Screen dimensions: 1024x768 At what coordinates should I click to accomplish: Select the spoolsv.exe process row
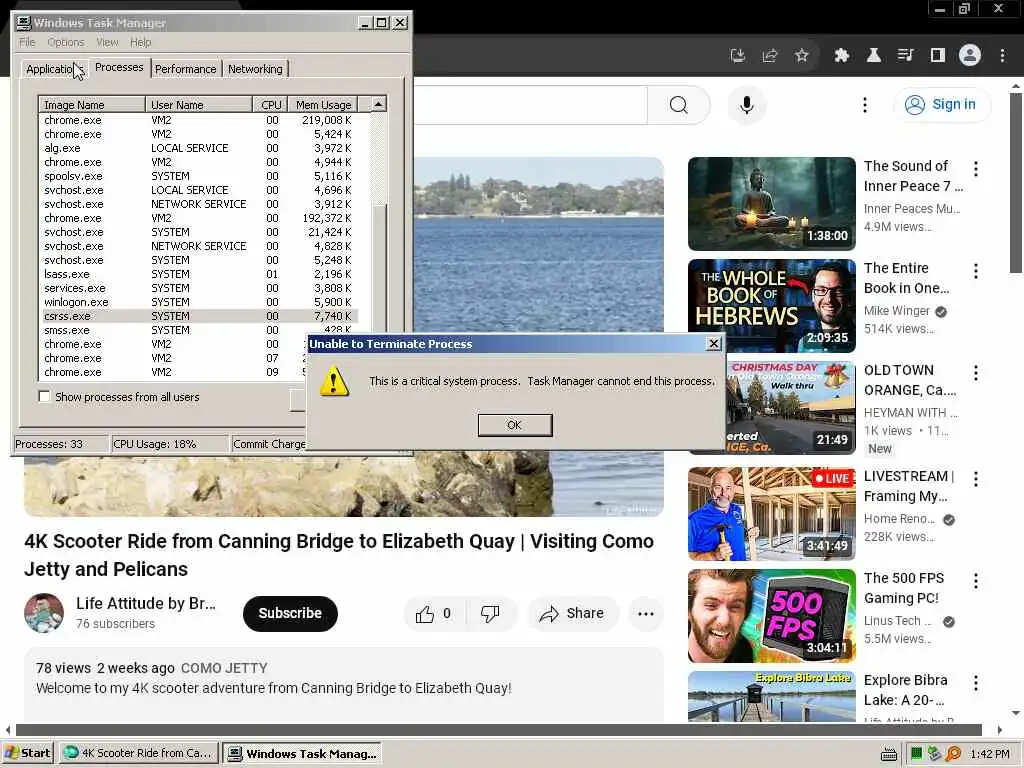[x=199, y=176]
